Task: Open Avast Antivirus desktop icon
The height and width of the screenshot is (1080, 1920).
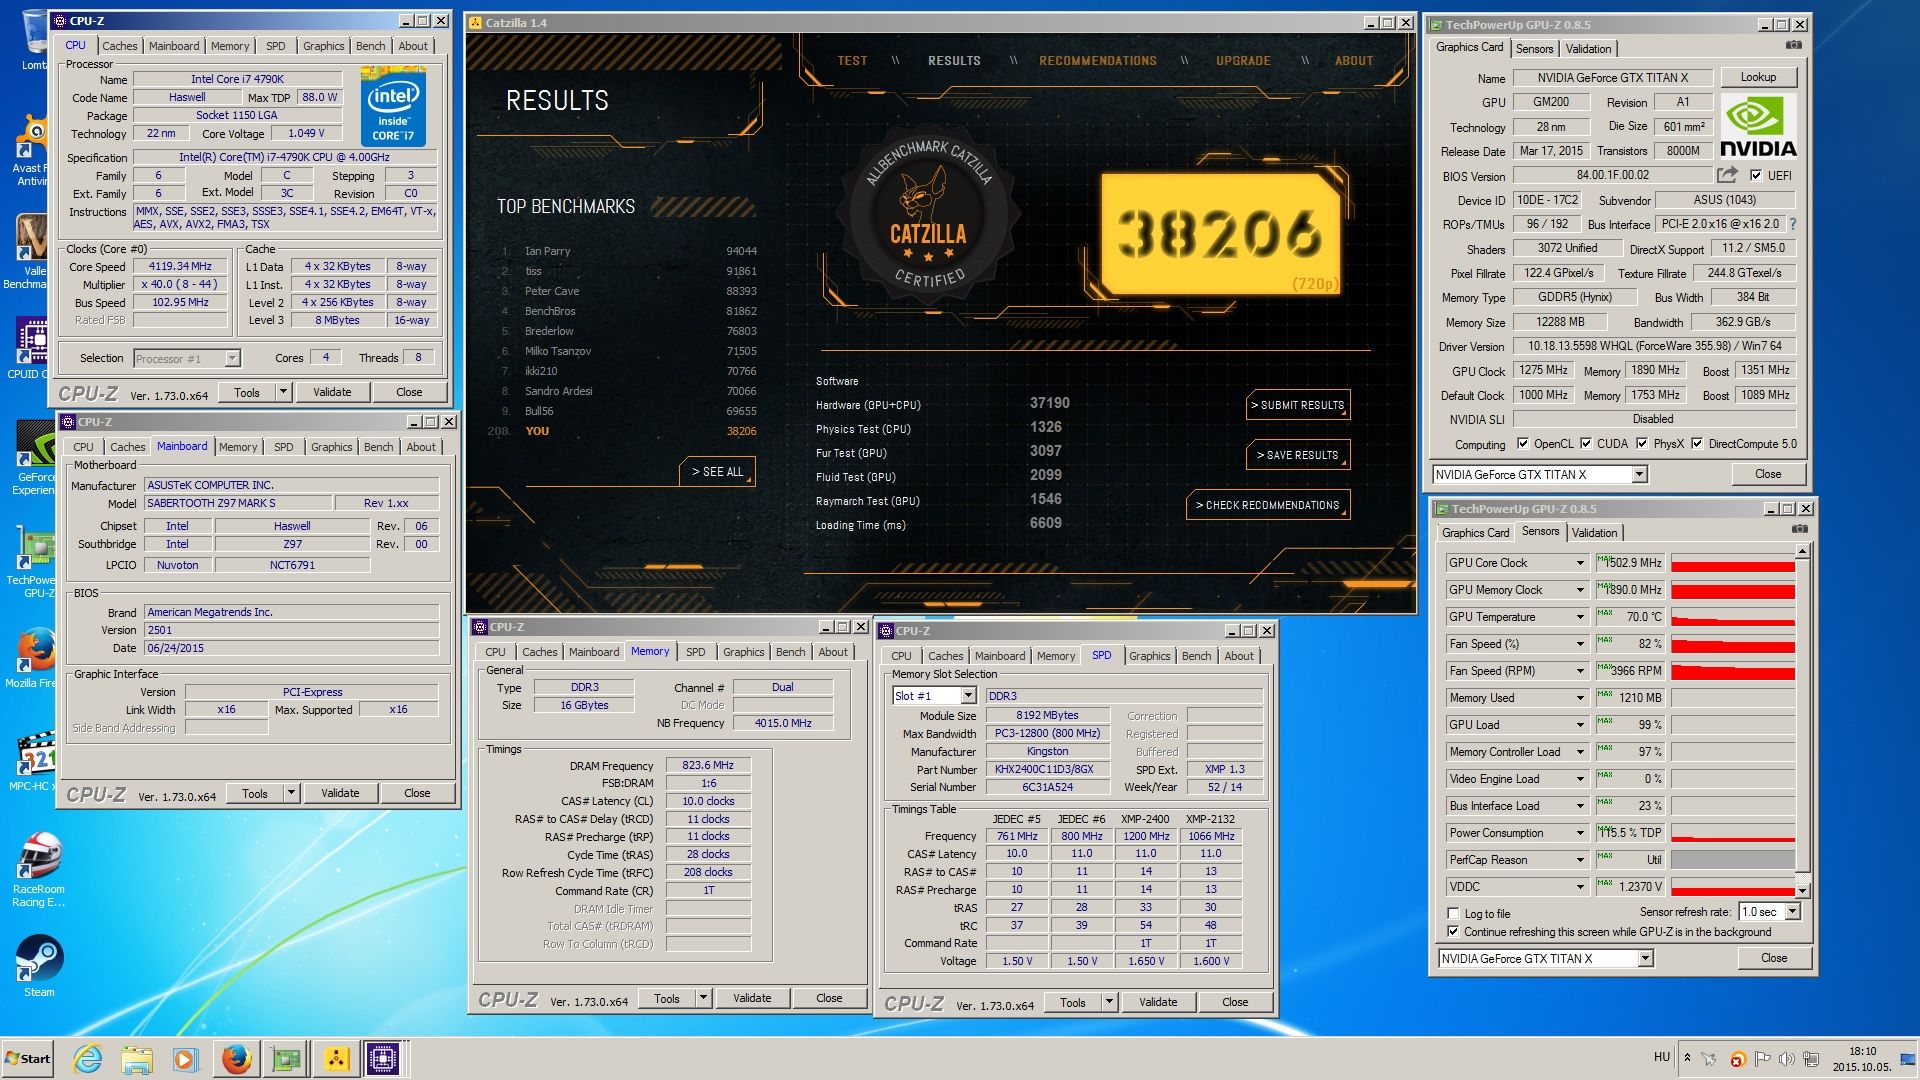Action: coord(30,150)
